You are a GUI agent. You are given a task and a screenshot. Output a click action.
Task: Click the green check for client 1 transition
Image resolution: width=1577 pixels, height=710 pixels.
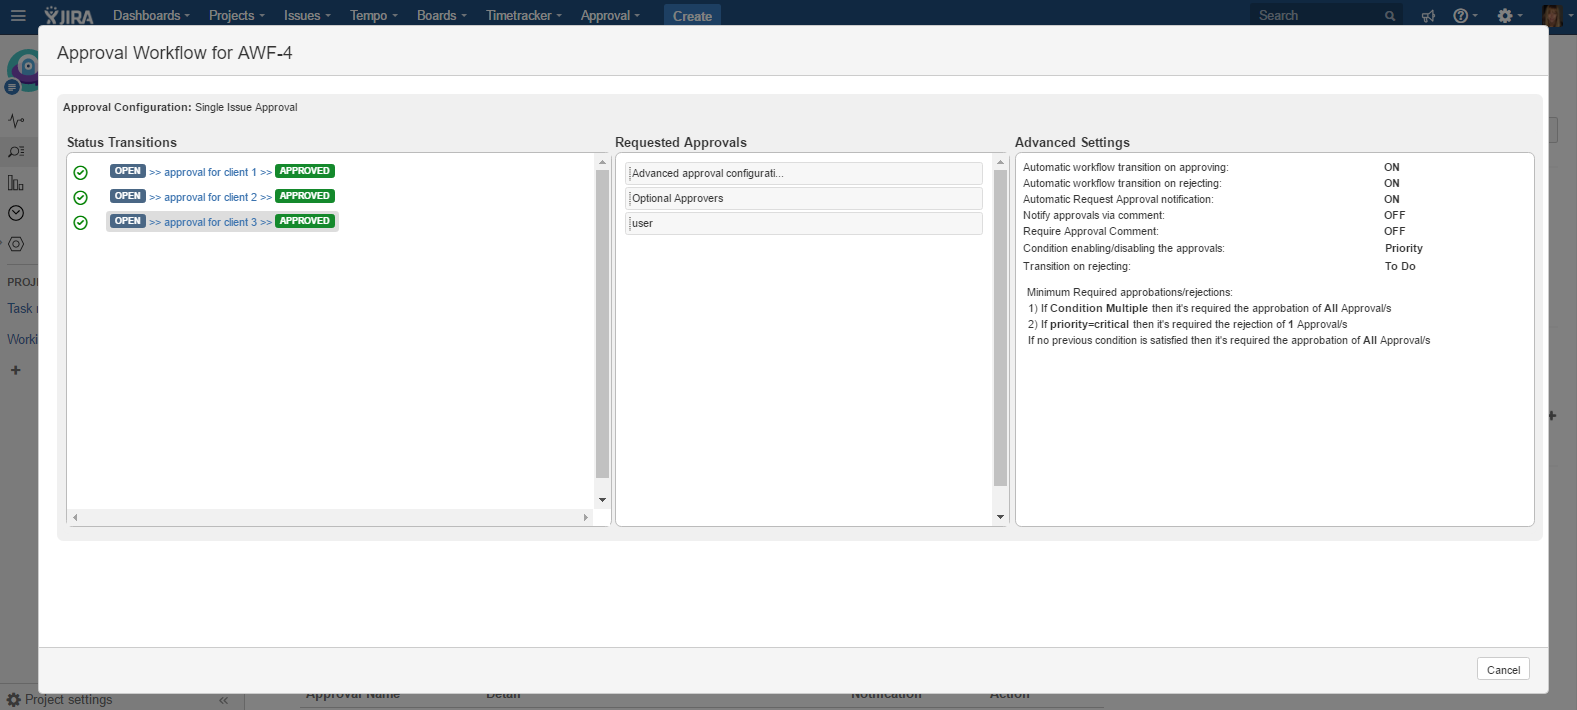pyautogui.click(x=81, y=172)
